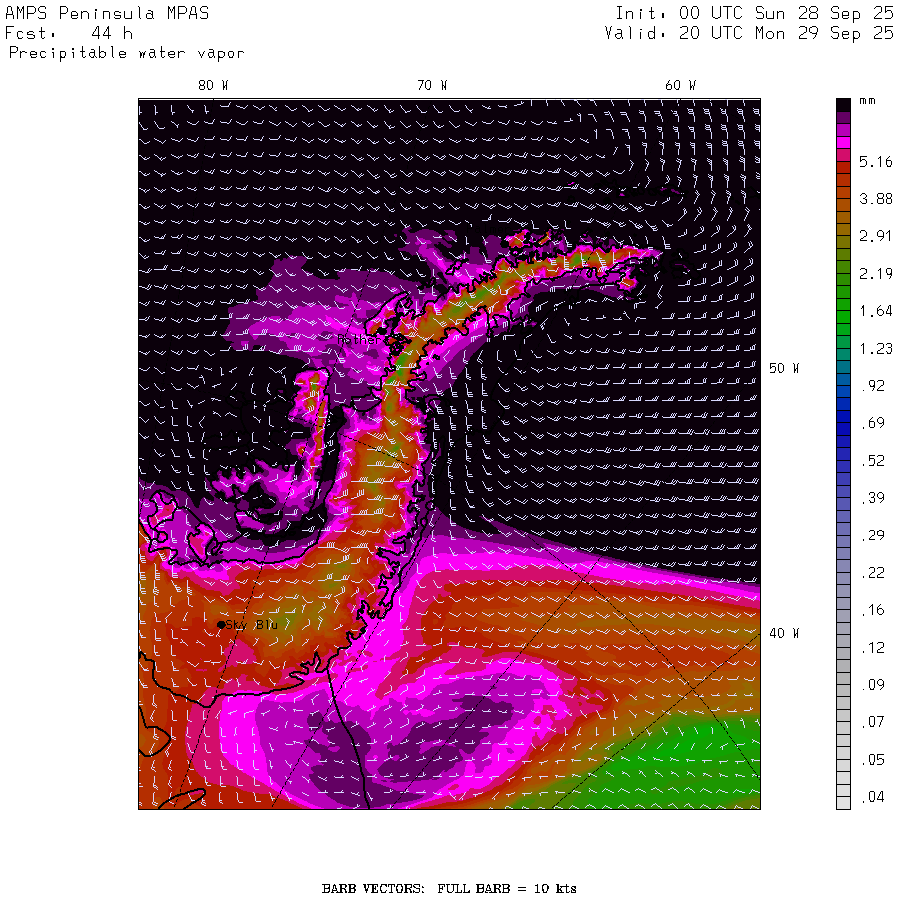
Task: Click the .52 colorbar value
Action: pos(873,460)
